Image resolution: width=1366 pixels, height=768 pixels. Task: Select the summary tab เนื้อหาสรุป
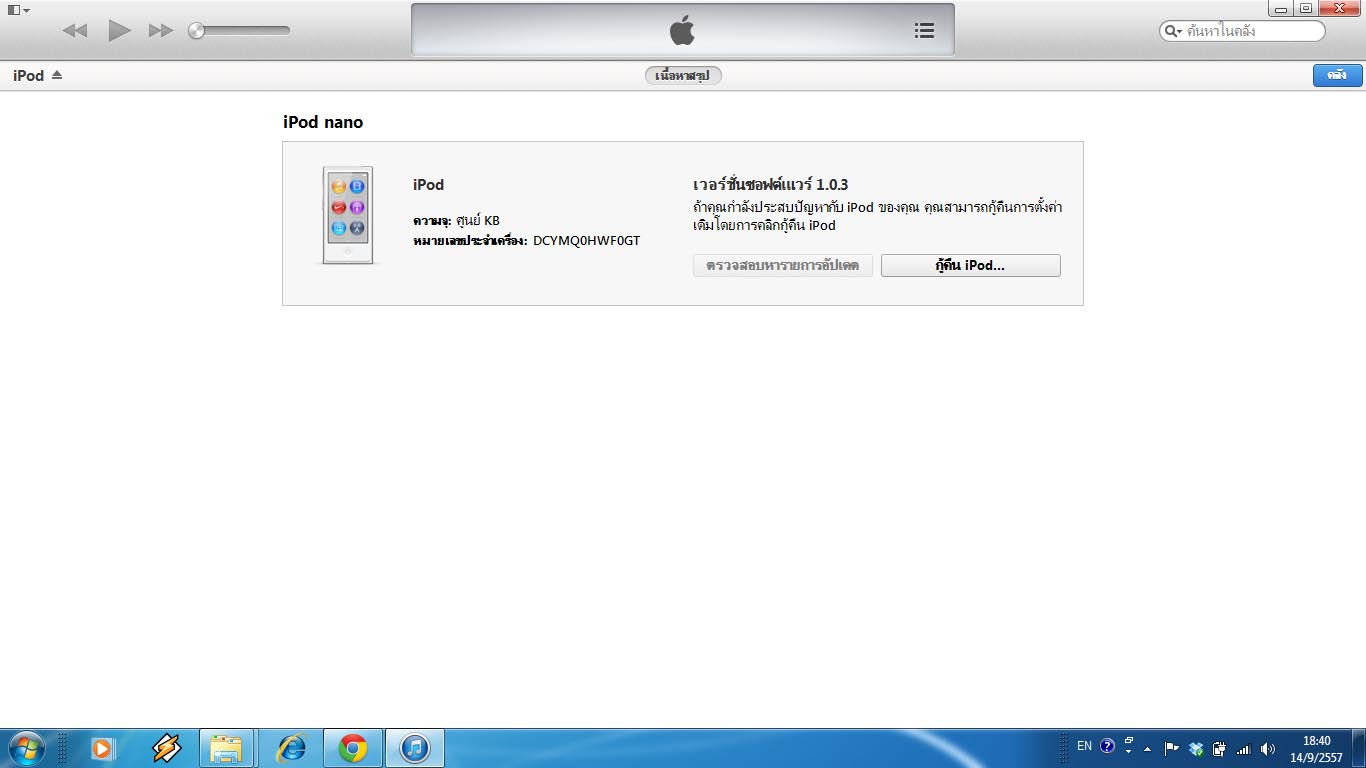pyautogui.click(x=683, y=75)
